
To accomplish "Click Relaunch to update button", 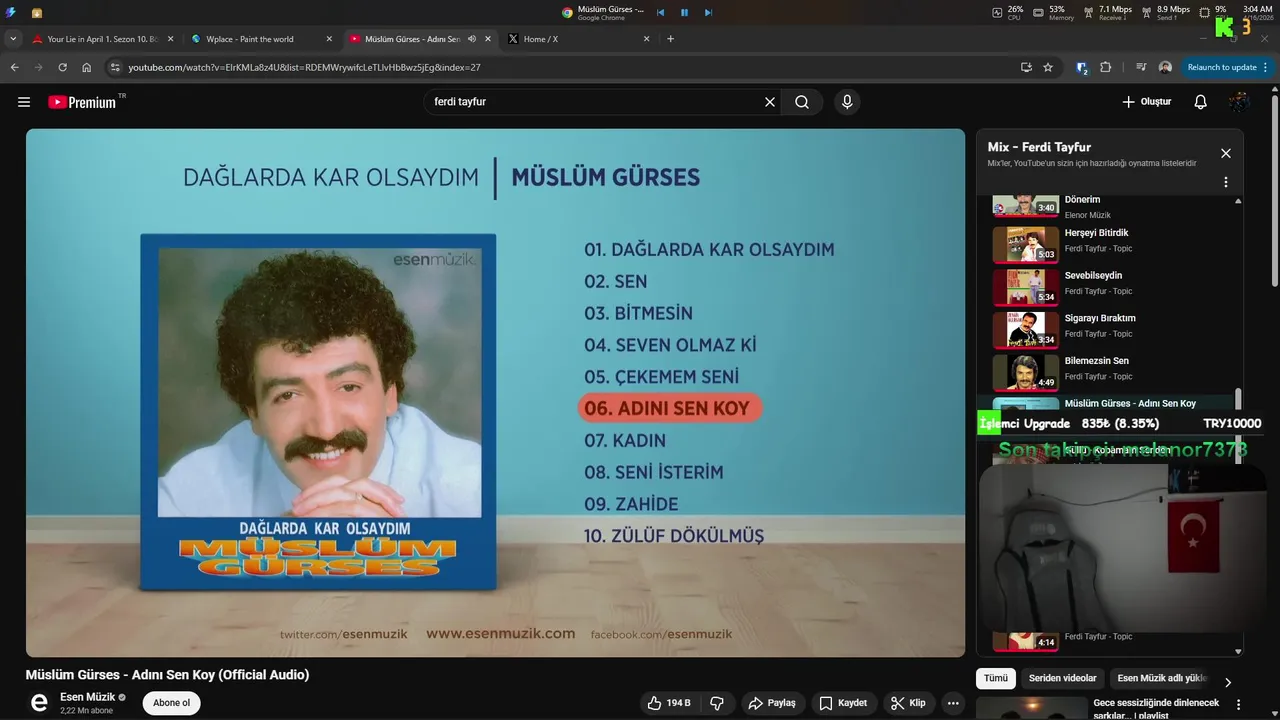I will (x=1227, y=67).
